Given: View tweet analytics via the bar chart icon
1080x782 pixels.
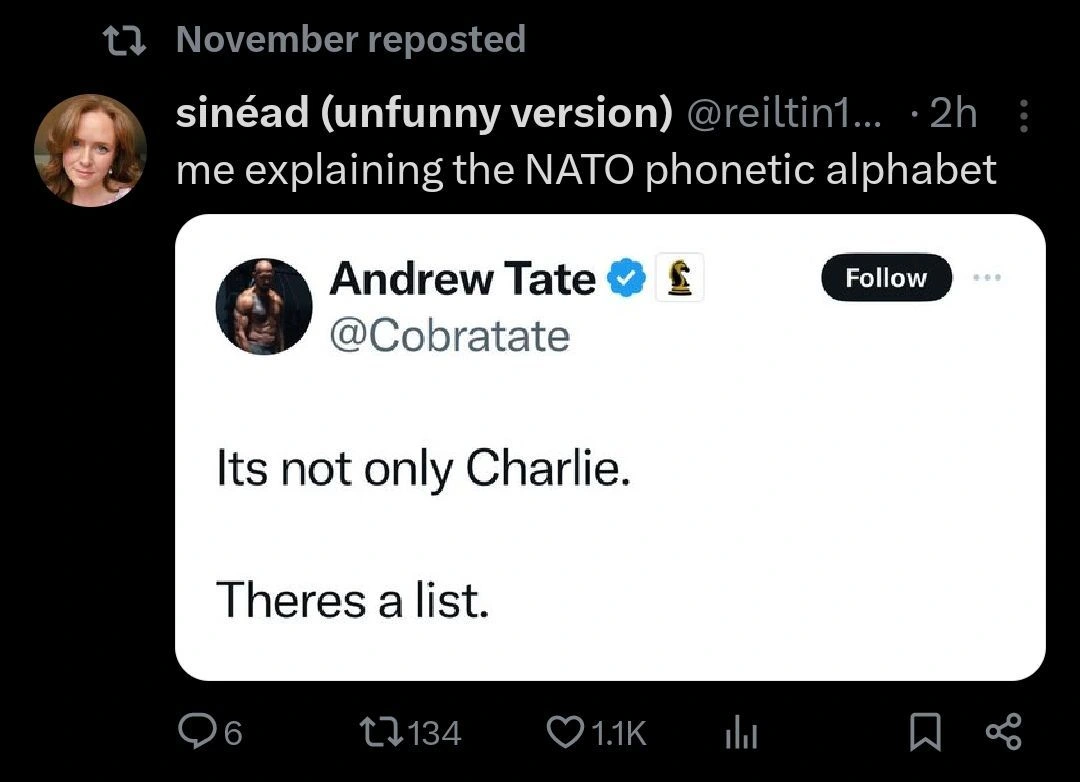Looking at the screenshot, I should point(740,732).
